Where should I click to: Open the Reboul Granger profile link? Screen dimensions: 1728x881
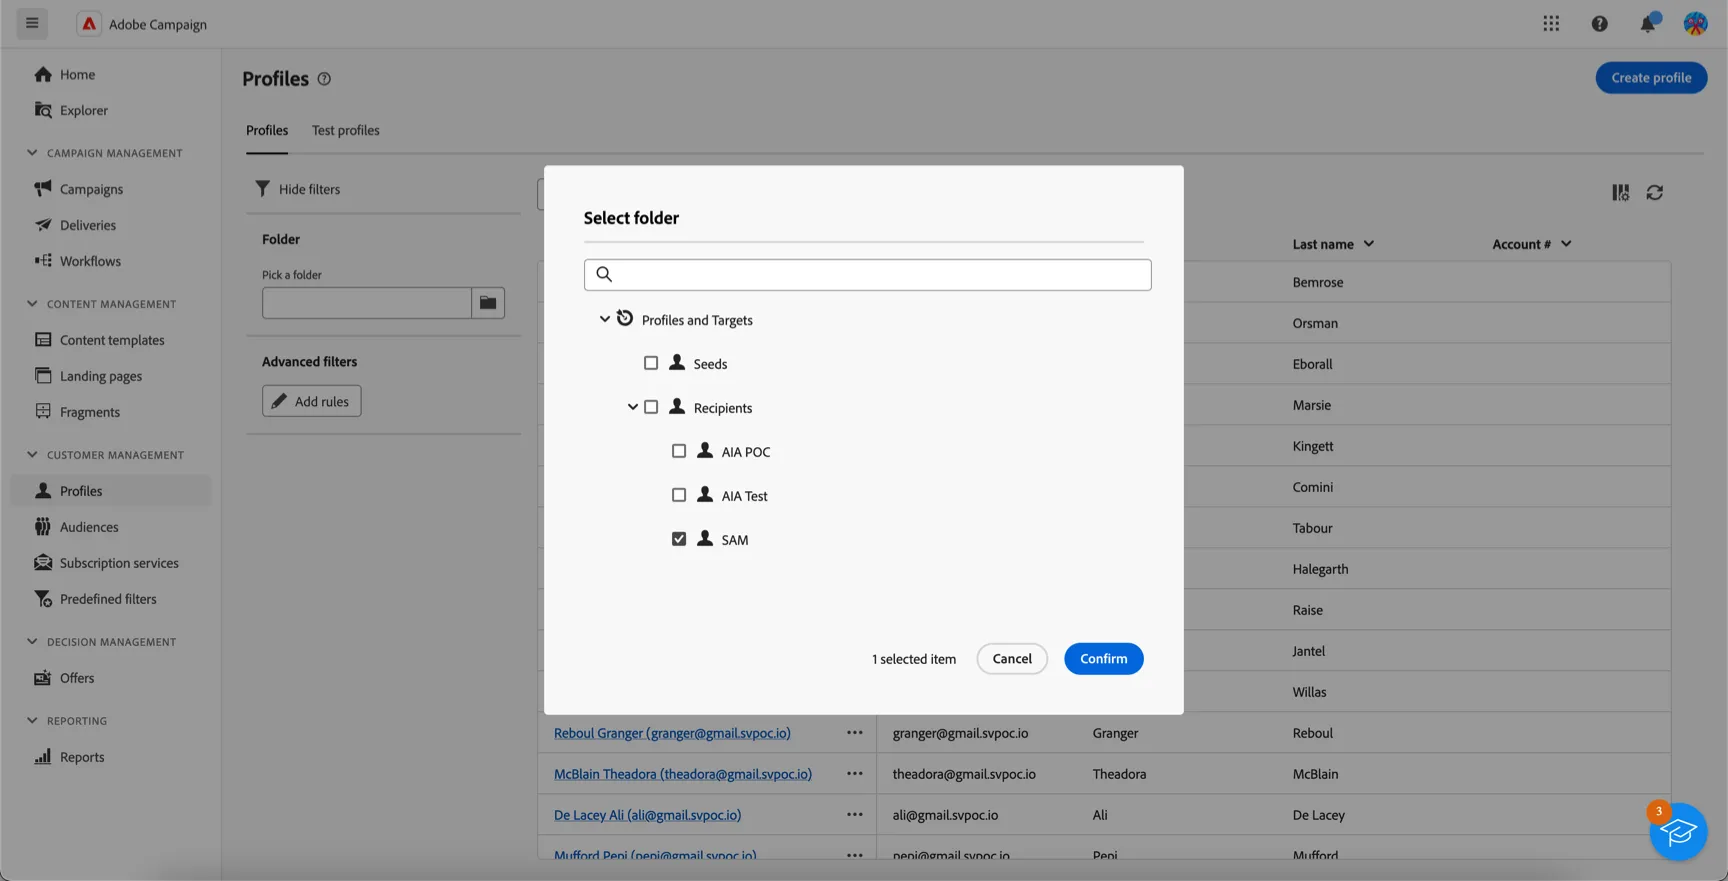point(672,733)
